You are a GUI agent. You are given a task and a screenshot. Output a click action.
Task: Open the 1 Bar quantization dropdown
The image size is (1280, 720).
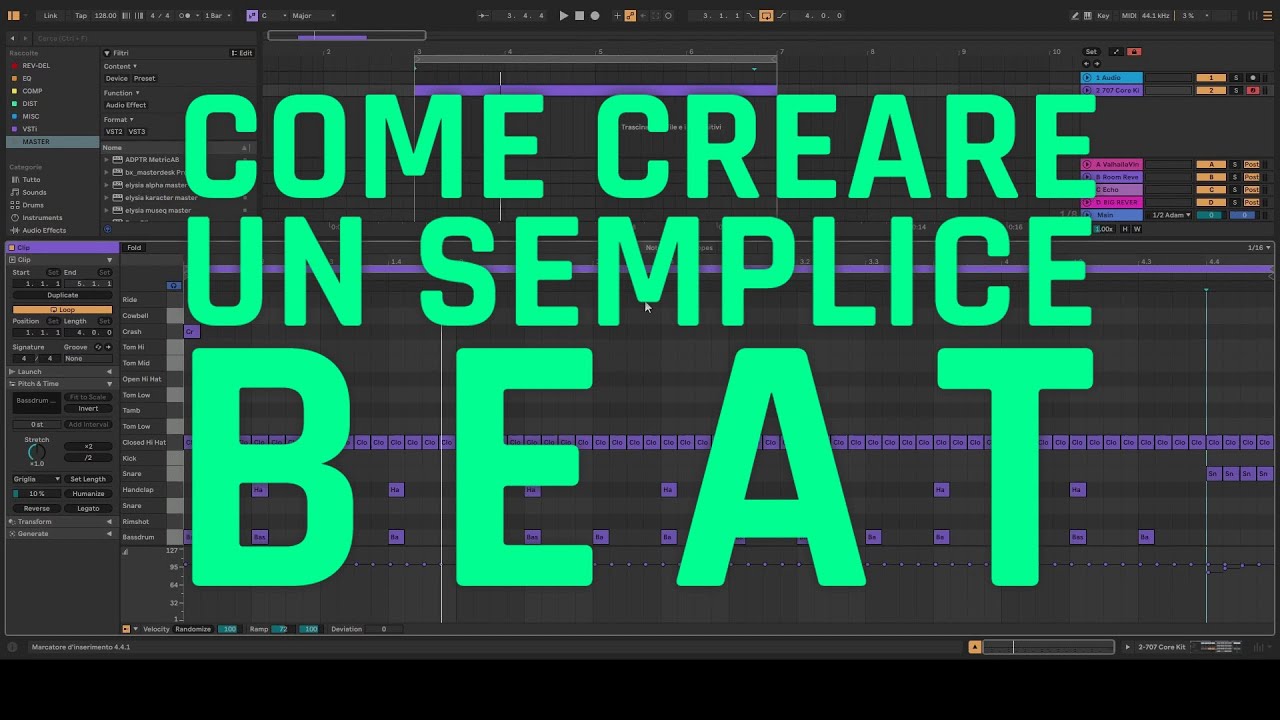[x=217, y=16]
